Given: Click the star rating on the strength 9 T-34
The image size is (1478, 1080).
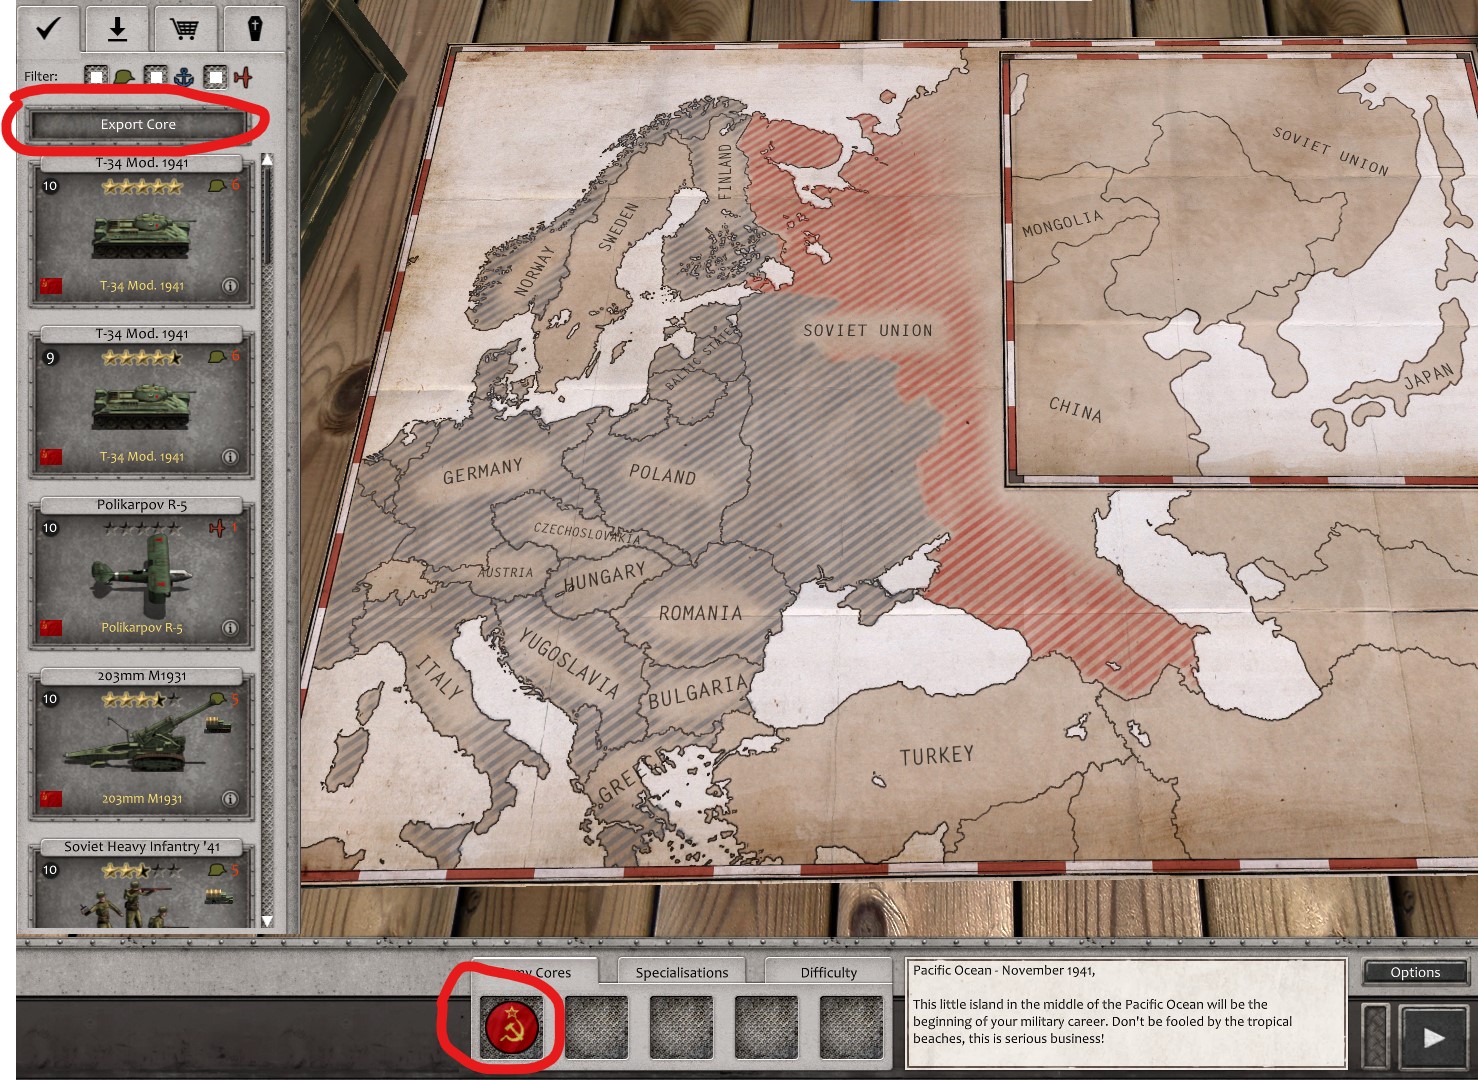Looking at the screenshot, I should point(142,358).
